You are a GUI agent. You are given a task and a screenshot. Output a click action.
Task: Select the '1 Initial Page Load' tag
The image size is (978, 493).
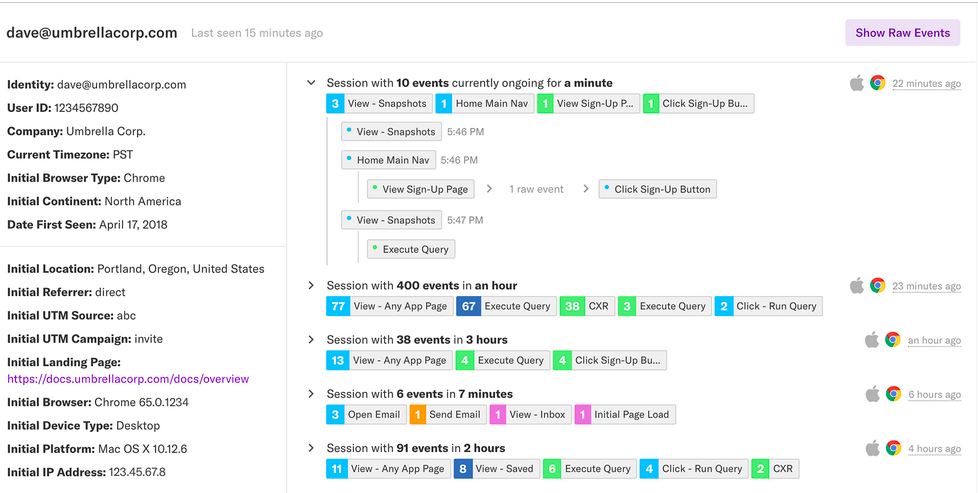(x=625, y=414)
